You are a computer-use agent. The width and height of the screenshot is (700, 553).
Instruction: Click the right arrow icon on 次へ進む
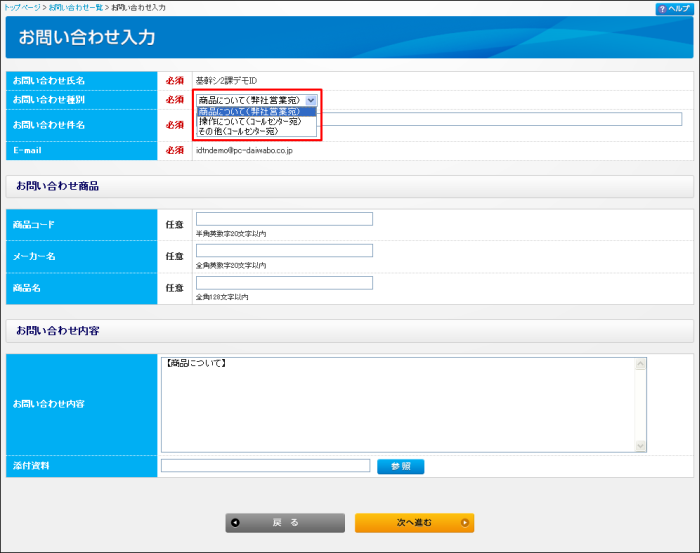[464, 522]
